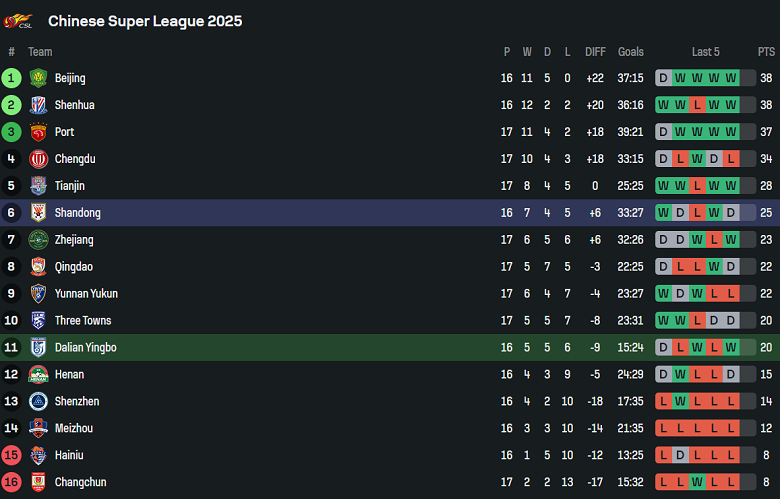Click Beijing's first Last 5 draw badge

663,78
